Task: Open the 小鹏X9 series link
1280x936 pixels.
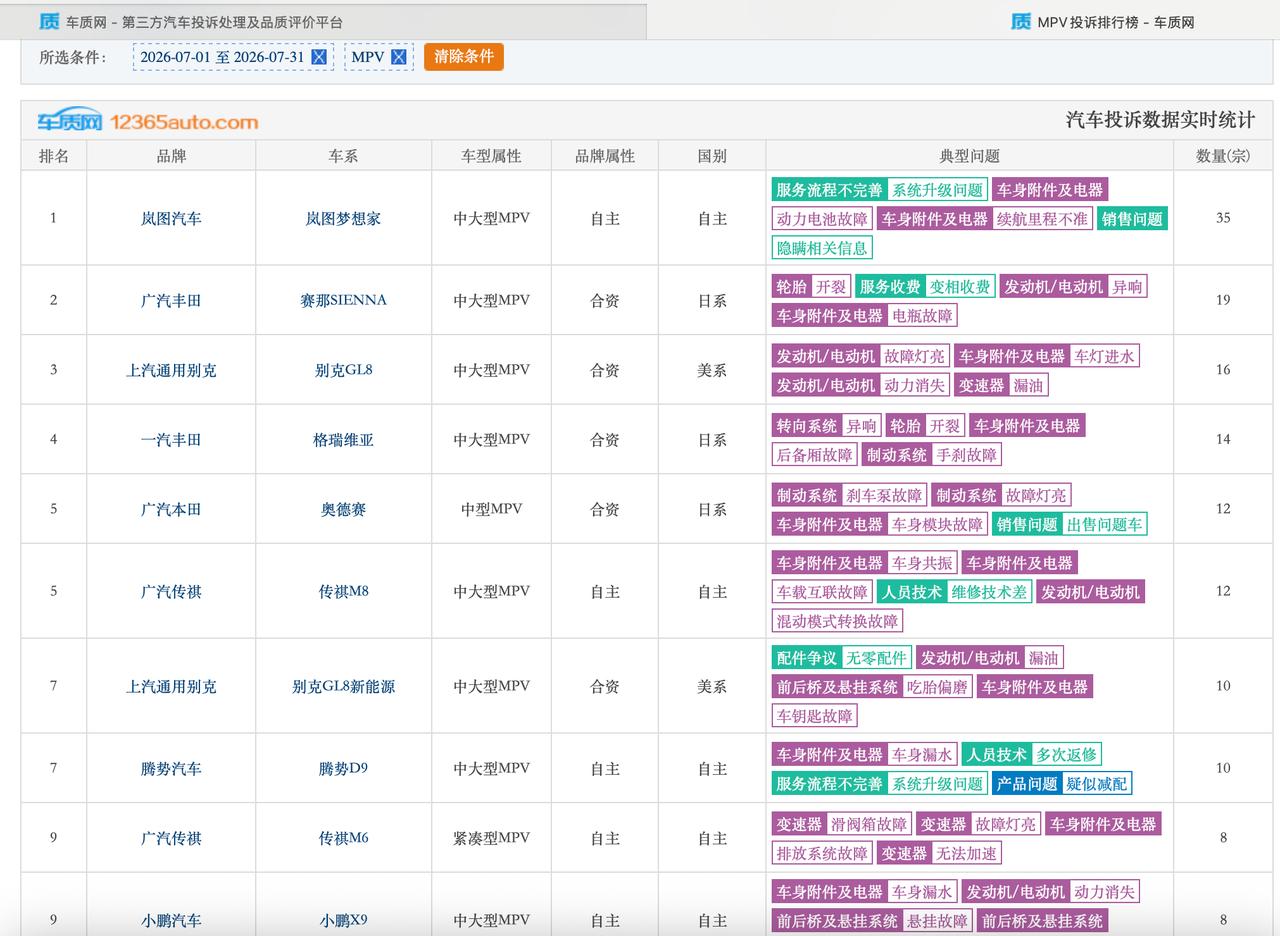Action: (343, 920)
